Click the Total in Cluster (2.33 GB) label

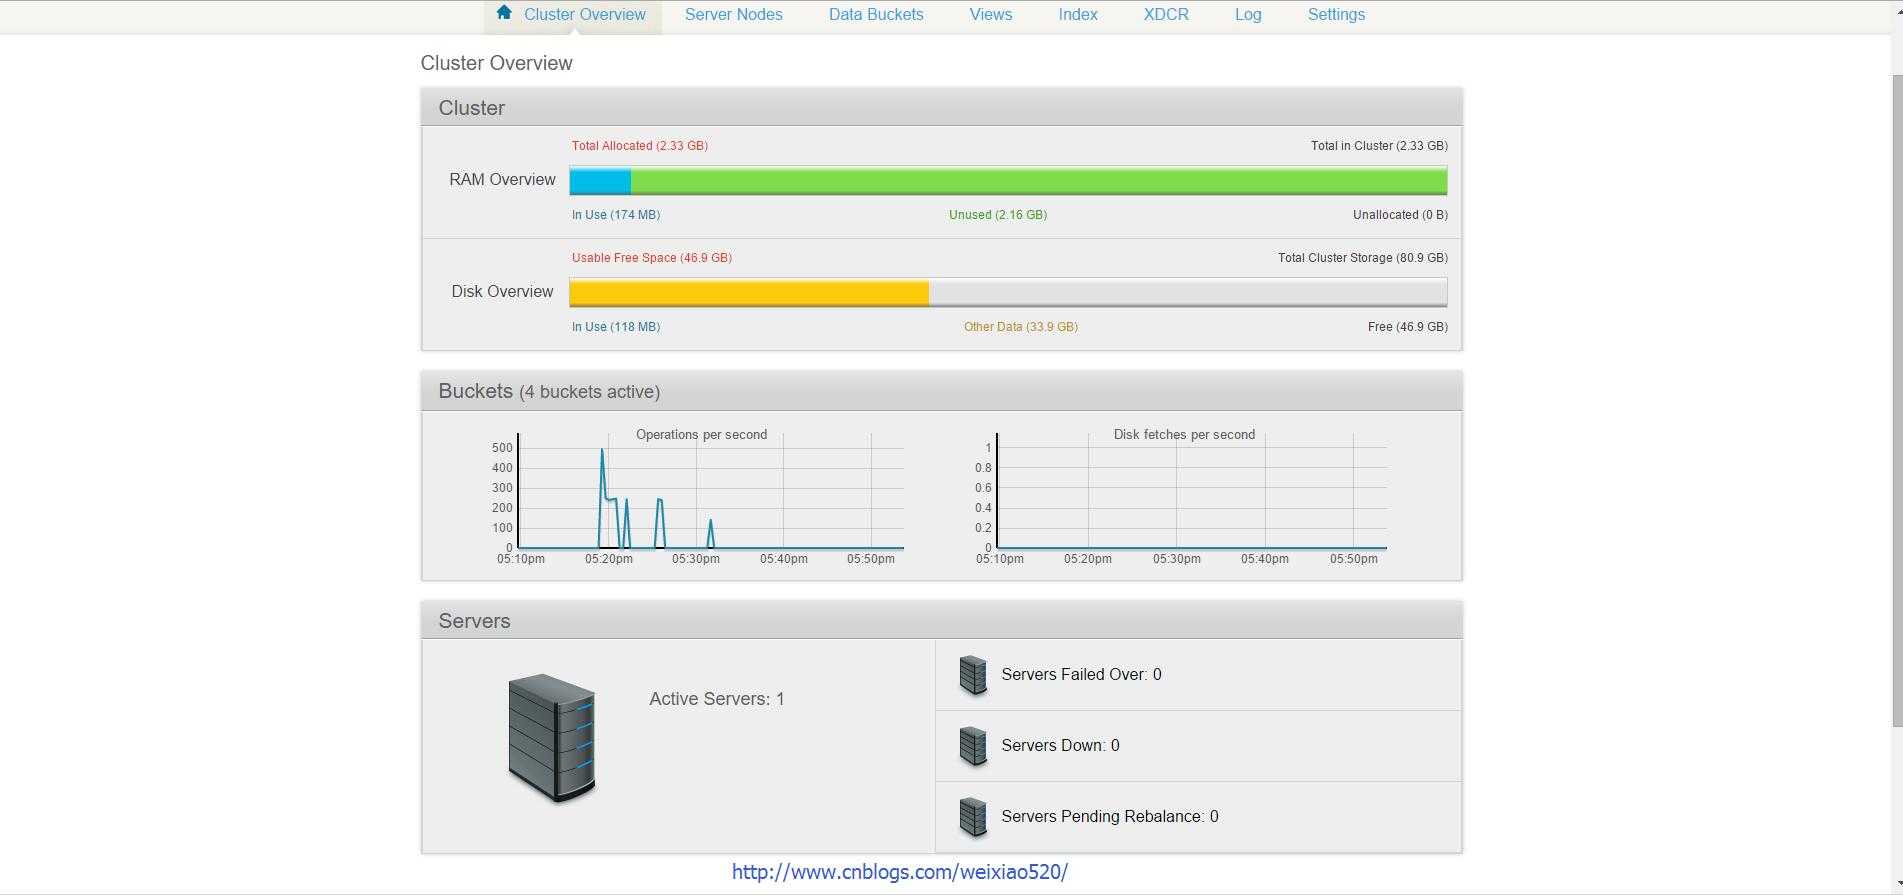[x=1379, y=146]
